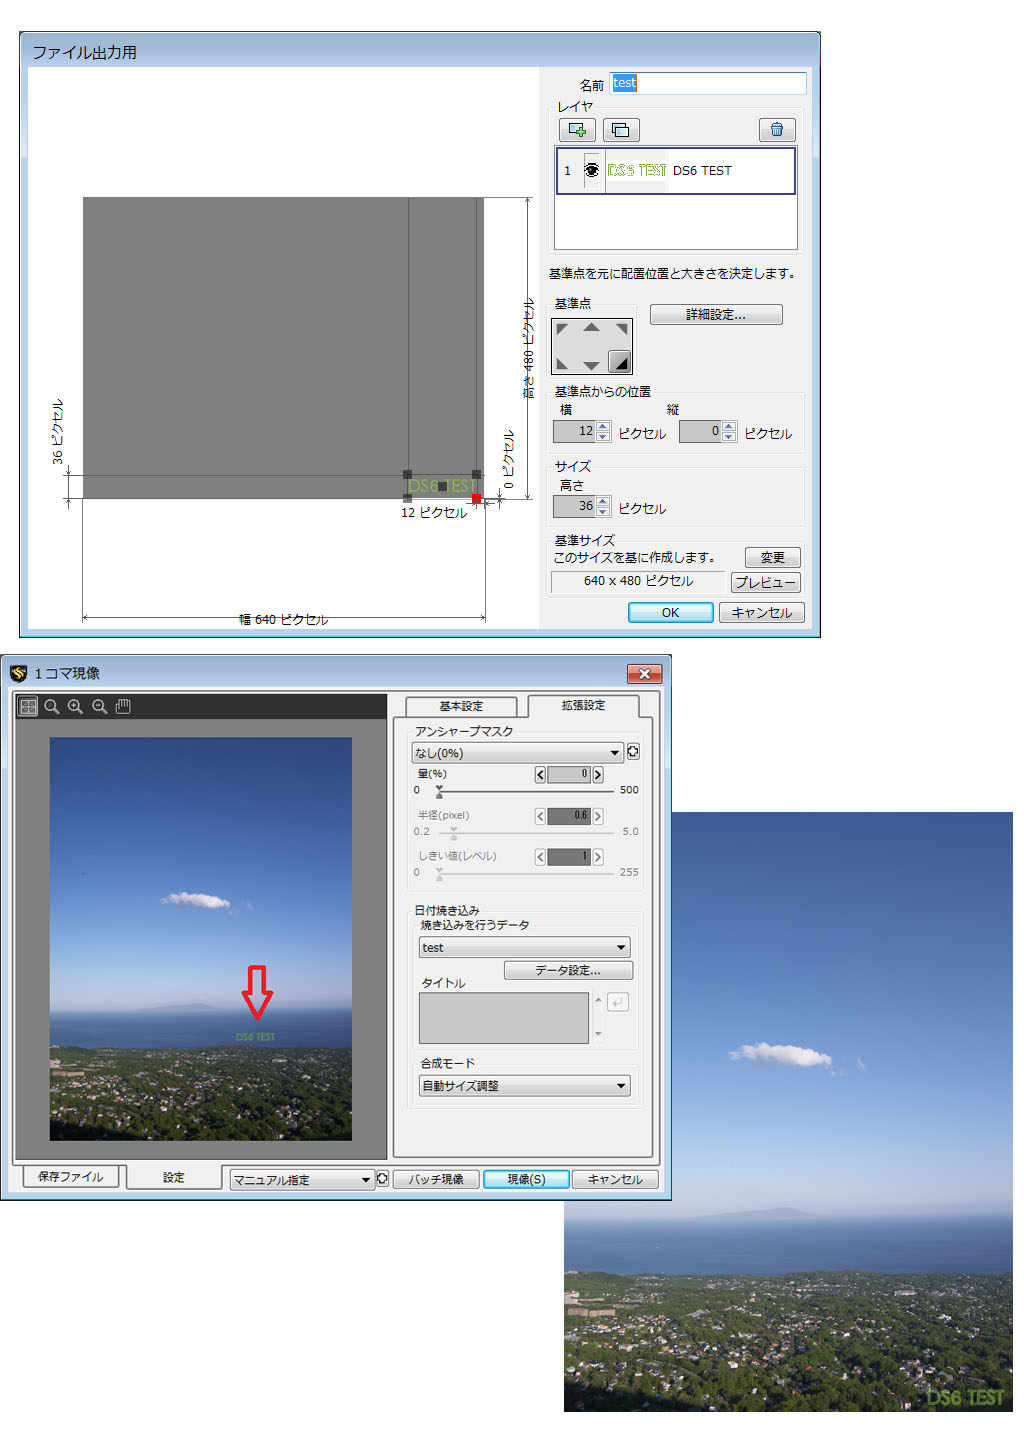Click the add new layer icon button
Image resolution: width=1024 pixels, height=1440 pixels.
577,130
